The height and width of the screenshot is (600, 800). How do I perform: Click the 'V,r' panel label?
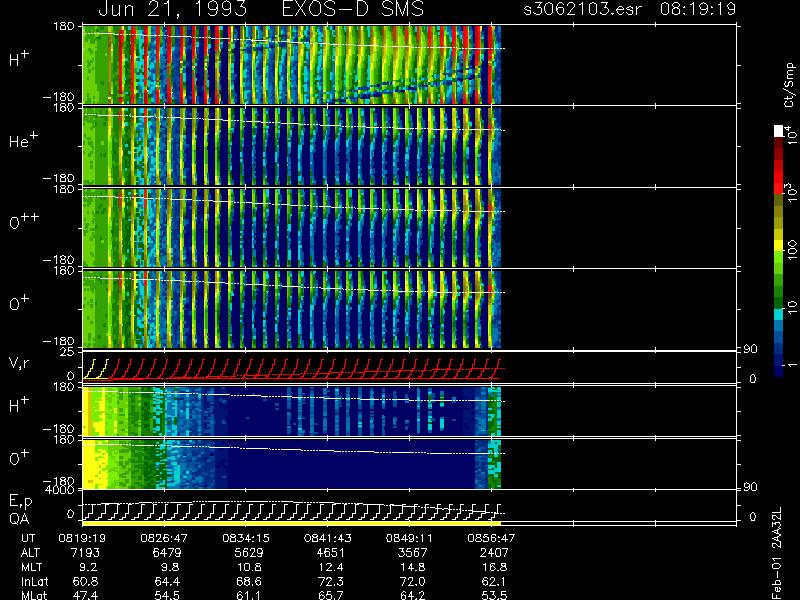[20, 363]
